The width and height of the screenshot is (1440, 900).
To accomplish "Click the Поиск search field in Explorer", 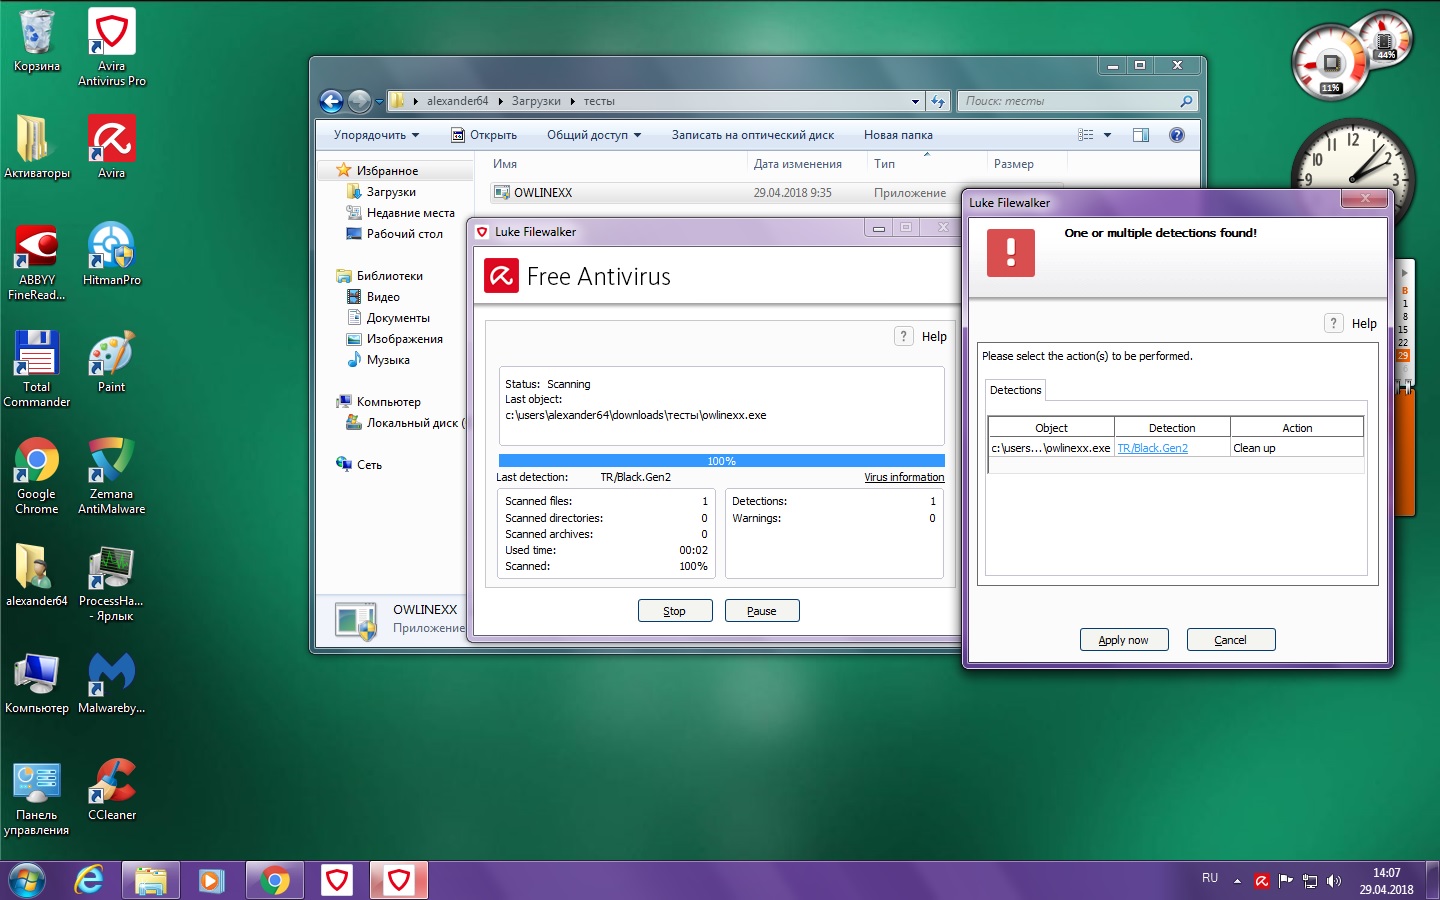I will pyautogui.click(x=1068, y=101).
